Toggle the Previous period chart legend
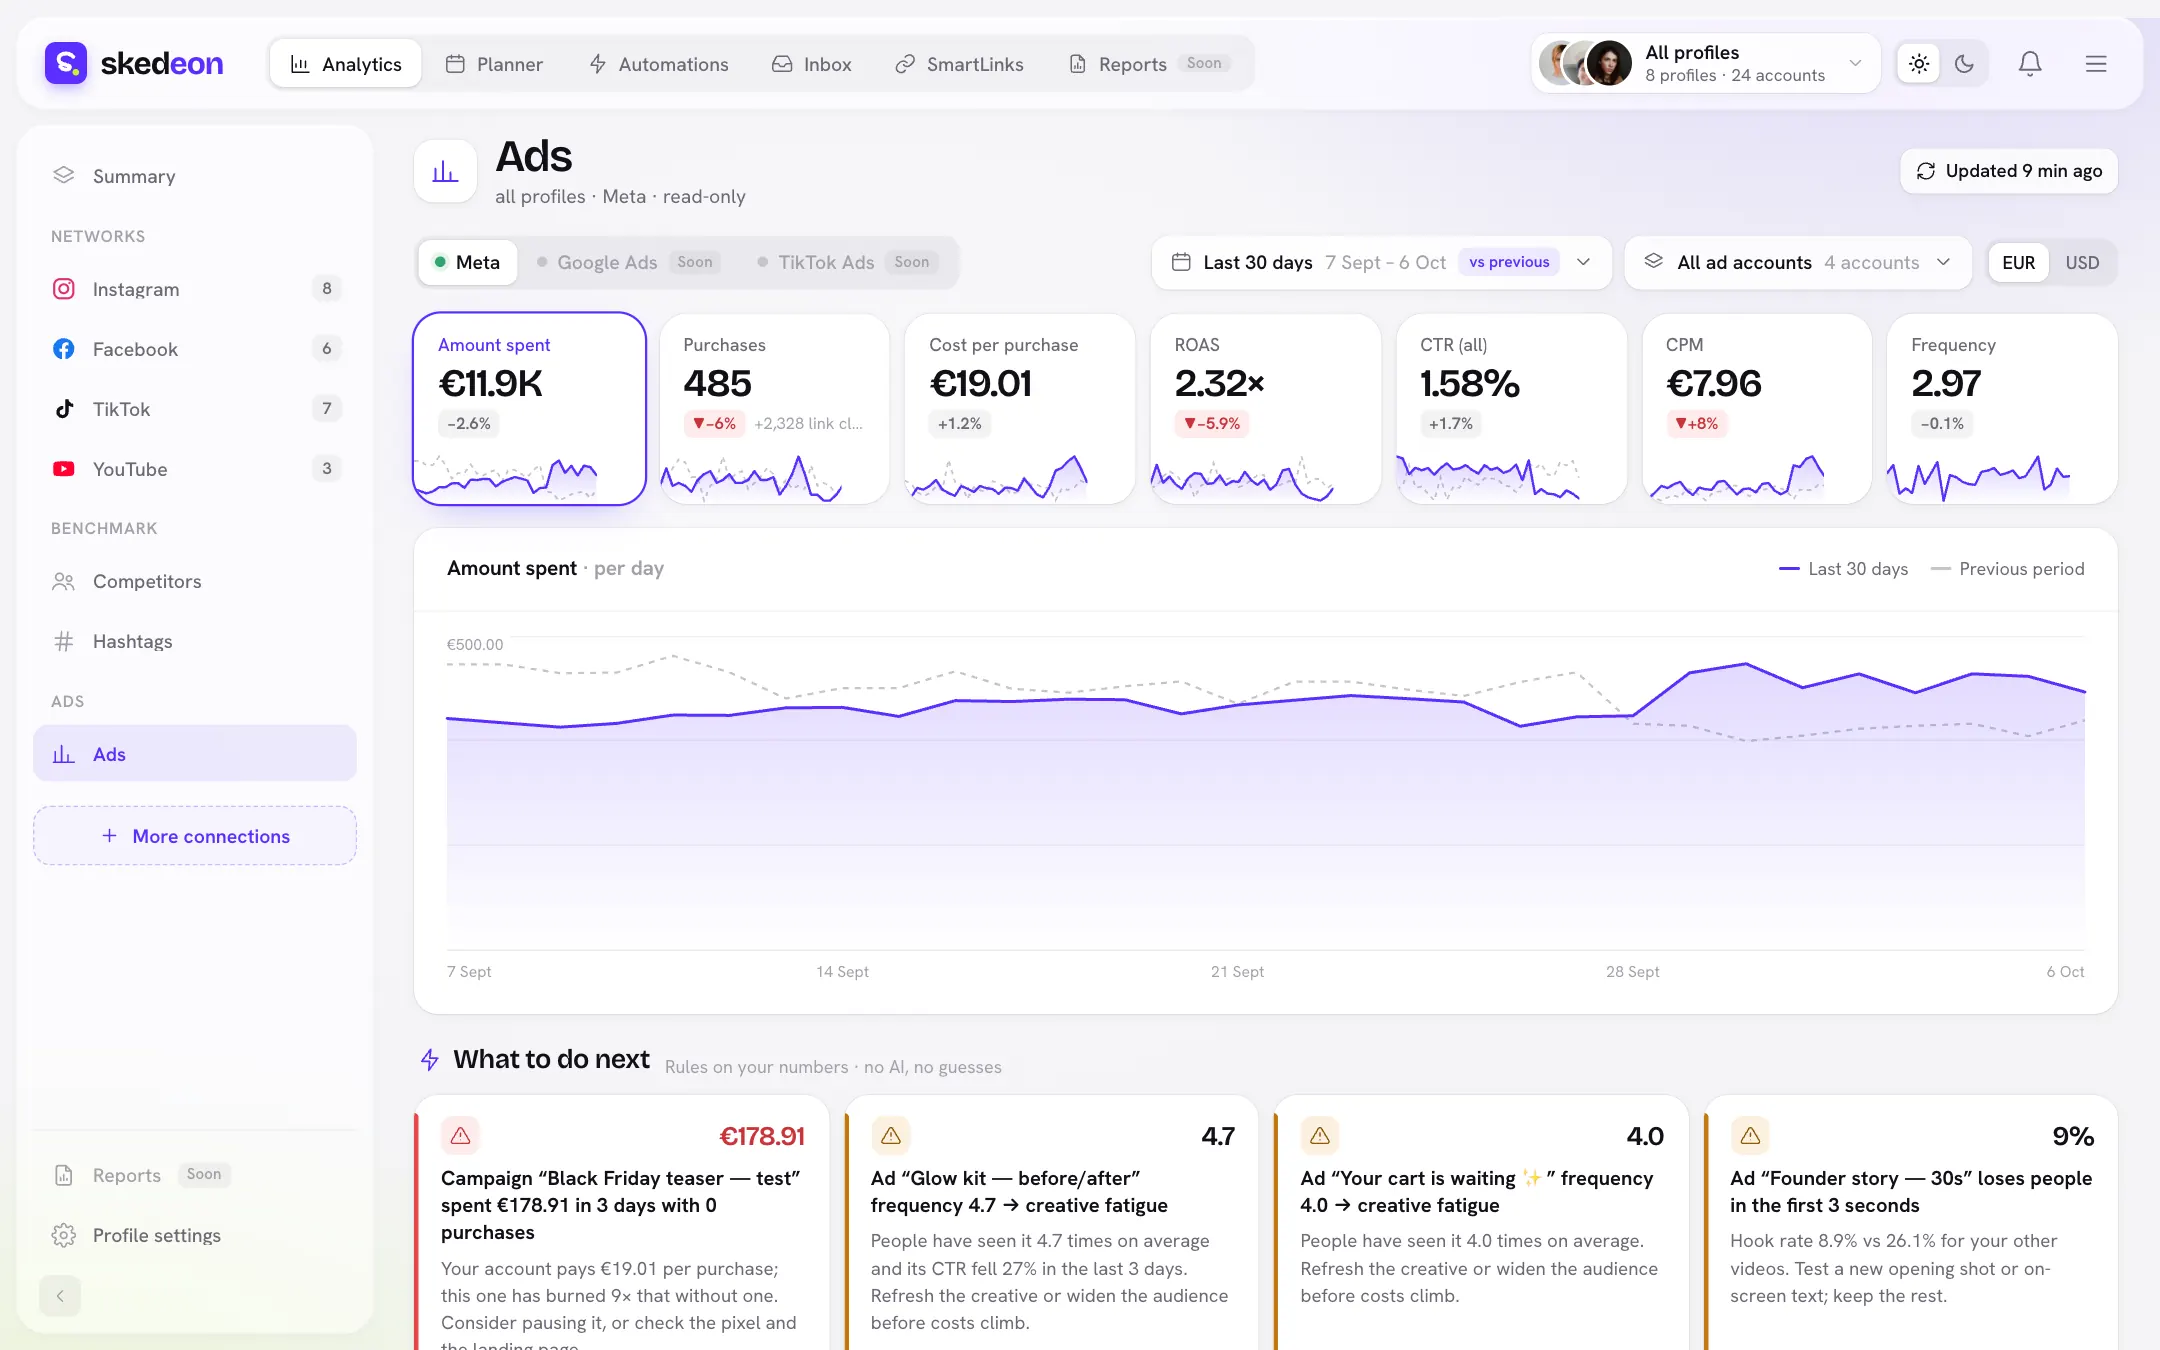Screen dimensions: 2160x1350 click(2008, 569)
